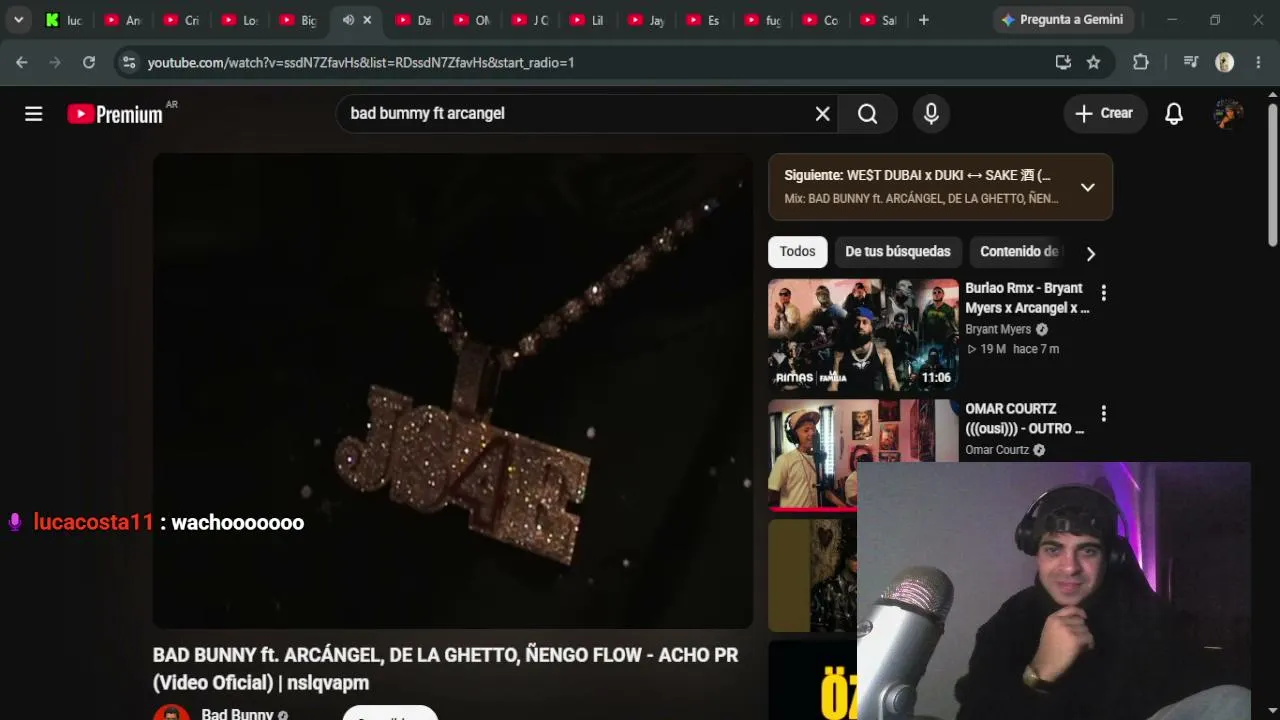The width and height of the screenshot is (1280, 720).
Task: Click the video player showing the chain
Action: click(453, 391)
